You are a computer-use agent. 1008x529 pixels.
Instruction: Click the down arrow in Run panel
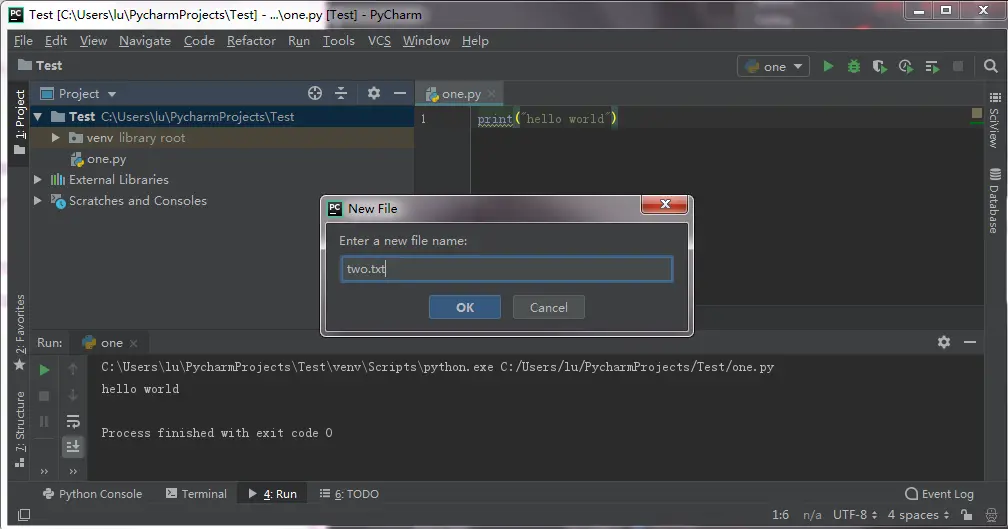tap(73, 395)
